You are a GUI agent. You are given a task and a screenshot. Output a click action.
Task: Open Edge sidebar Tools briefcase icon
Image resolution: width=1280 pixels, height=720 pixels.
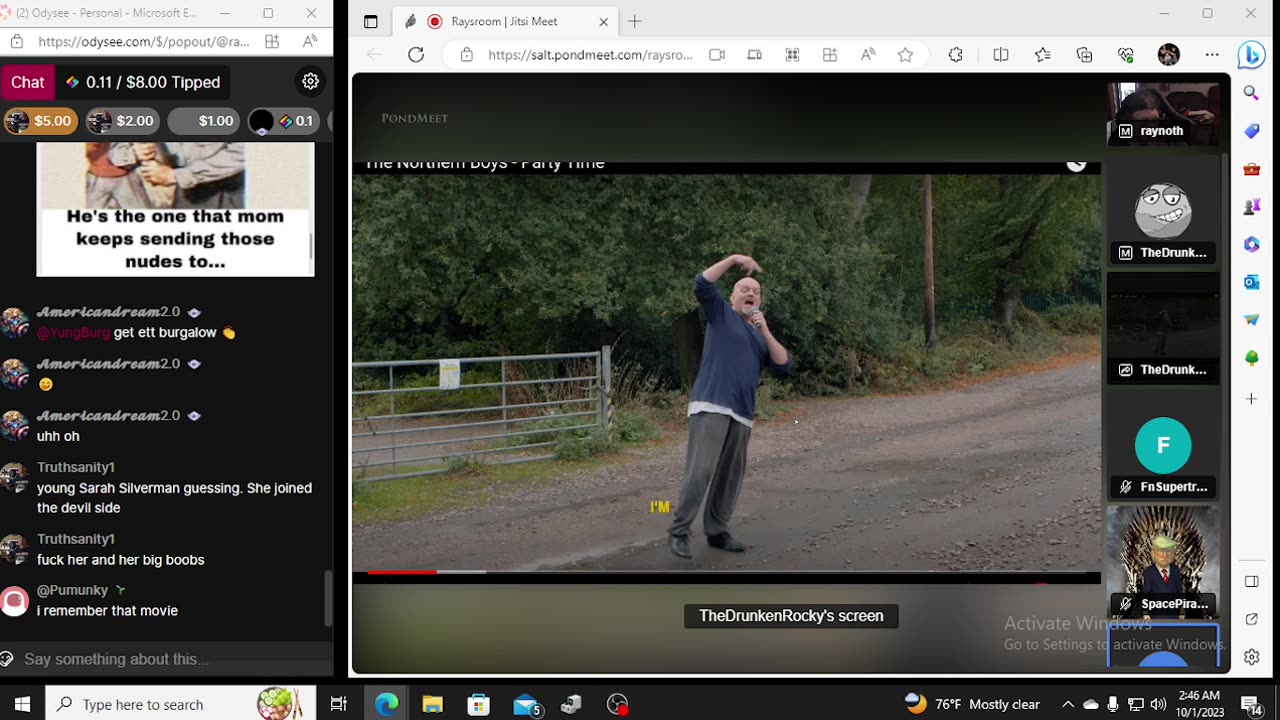1251,169
